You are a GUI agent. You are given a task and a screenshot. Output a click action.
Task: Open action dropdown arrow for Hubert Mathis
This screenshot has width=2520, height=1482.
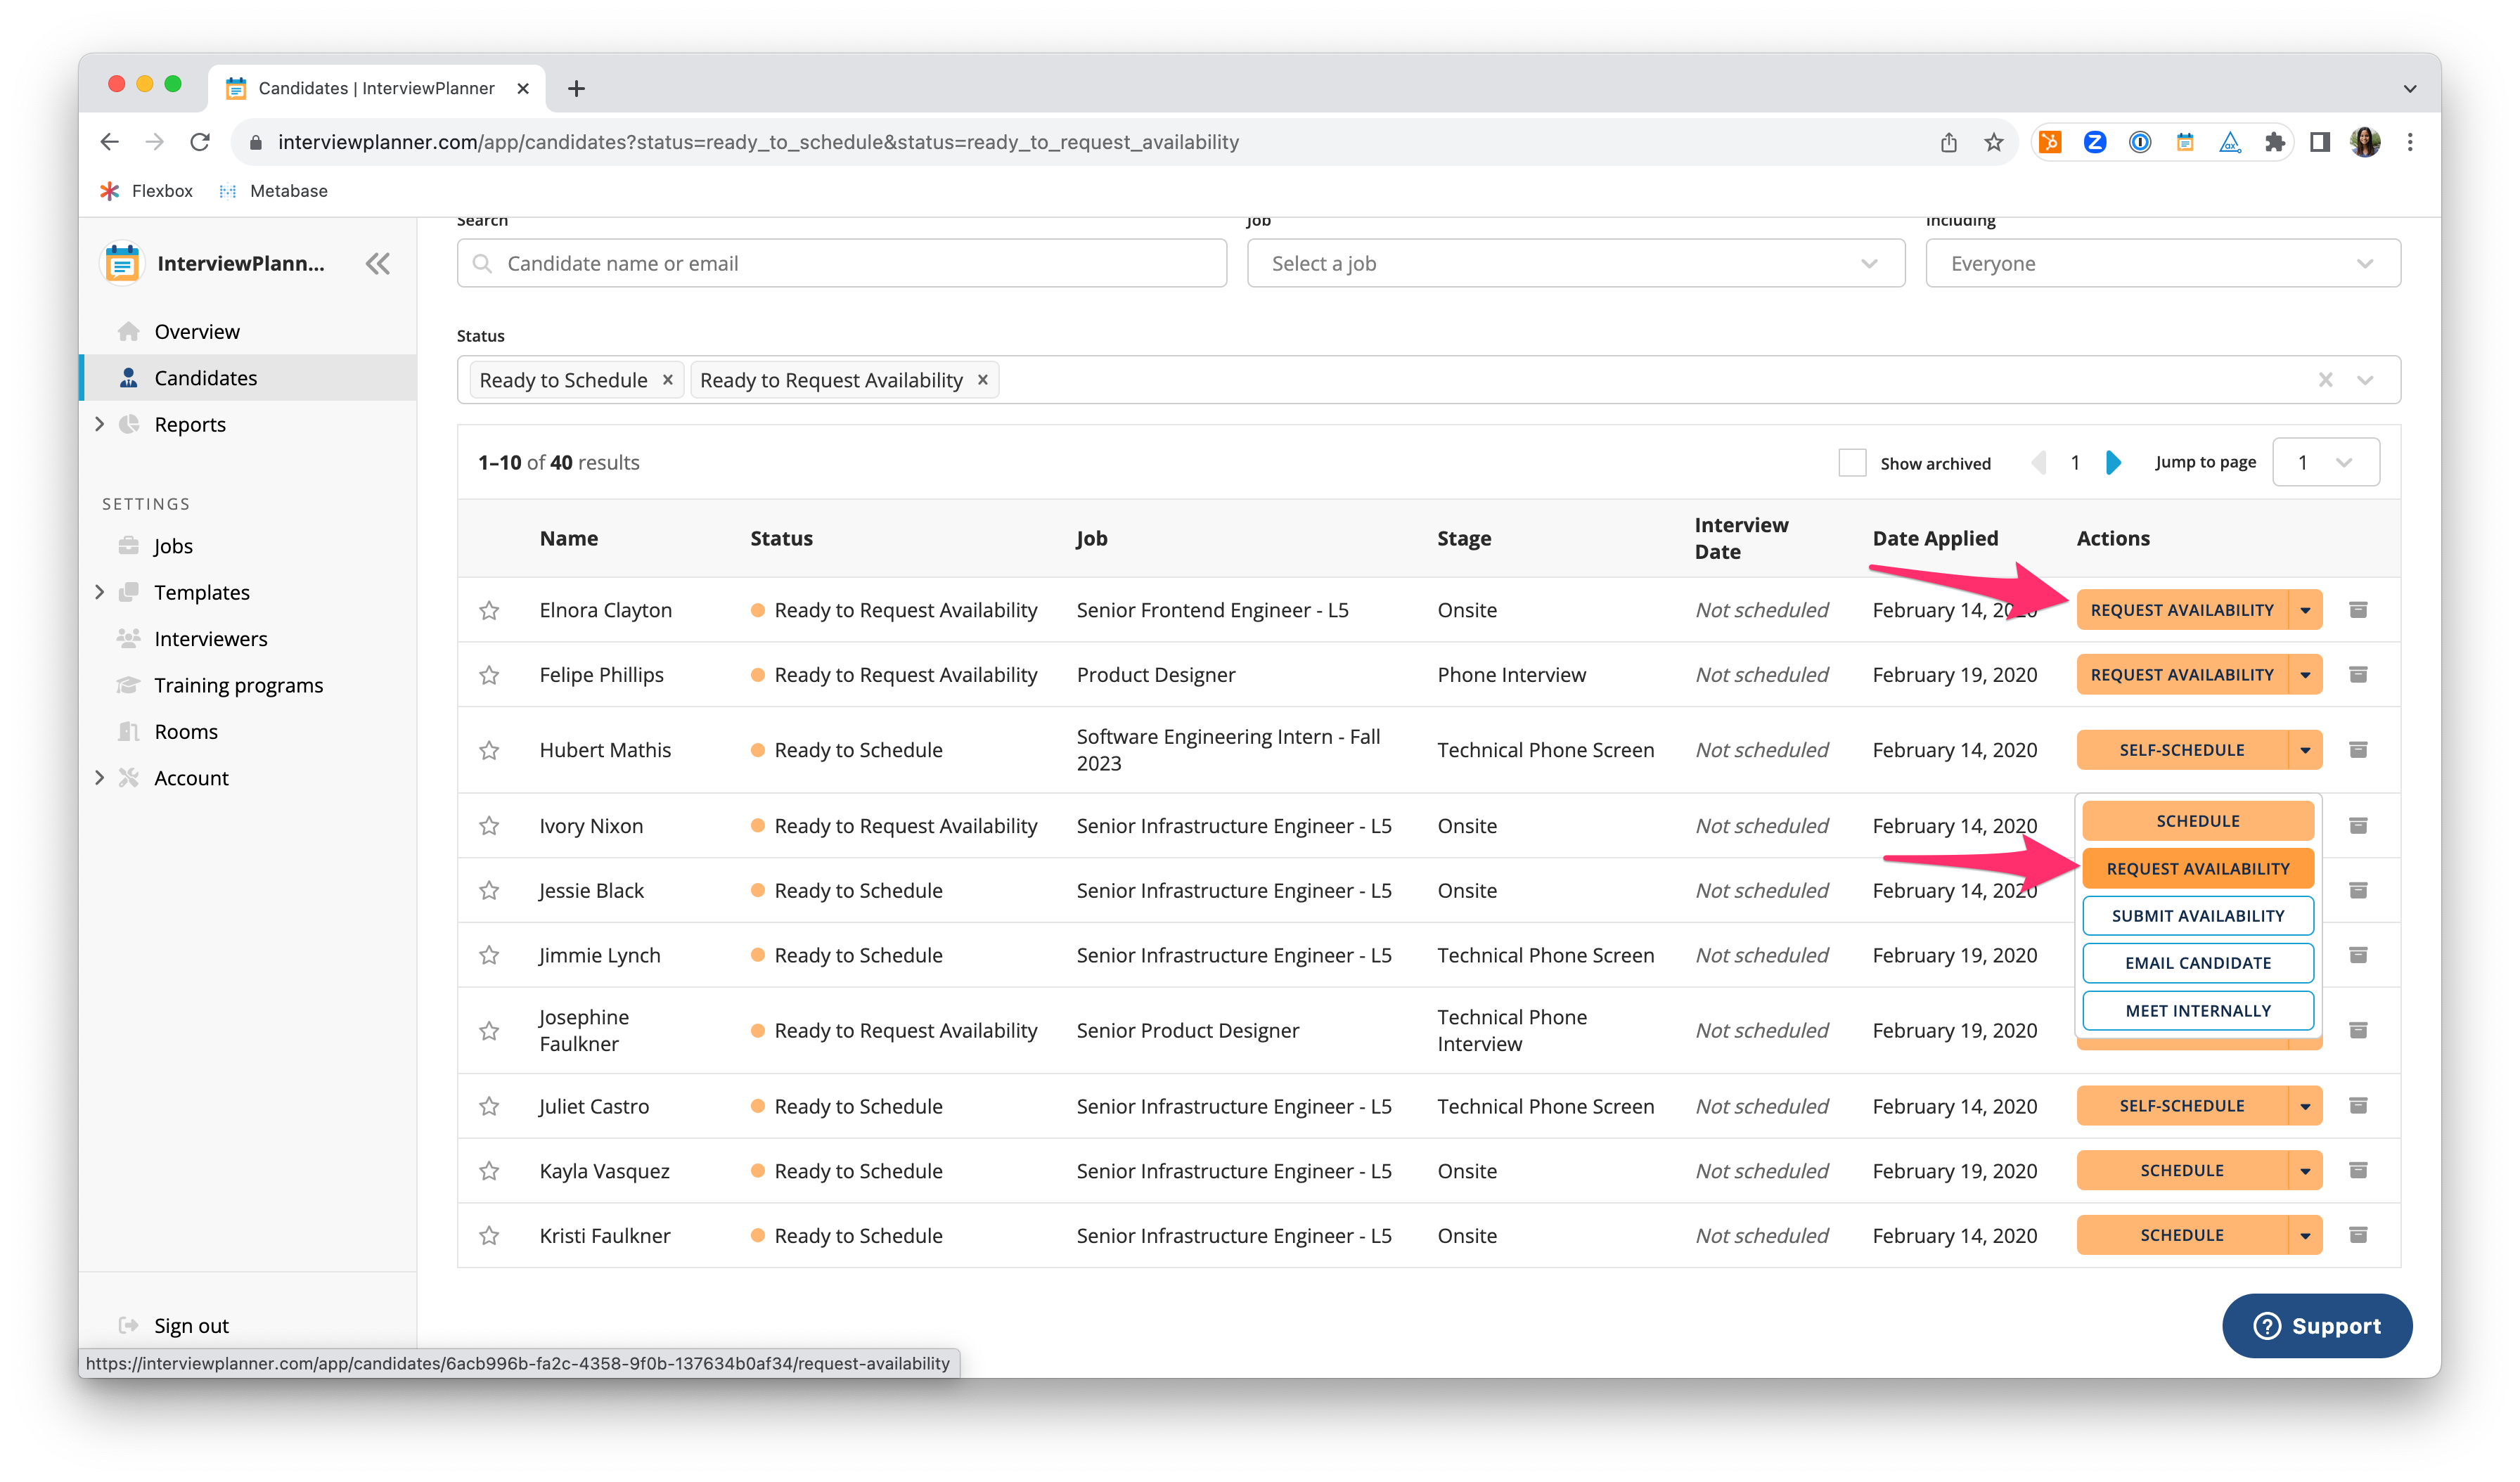(2305, 750)
